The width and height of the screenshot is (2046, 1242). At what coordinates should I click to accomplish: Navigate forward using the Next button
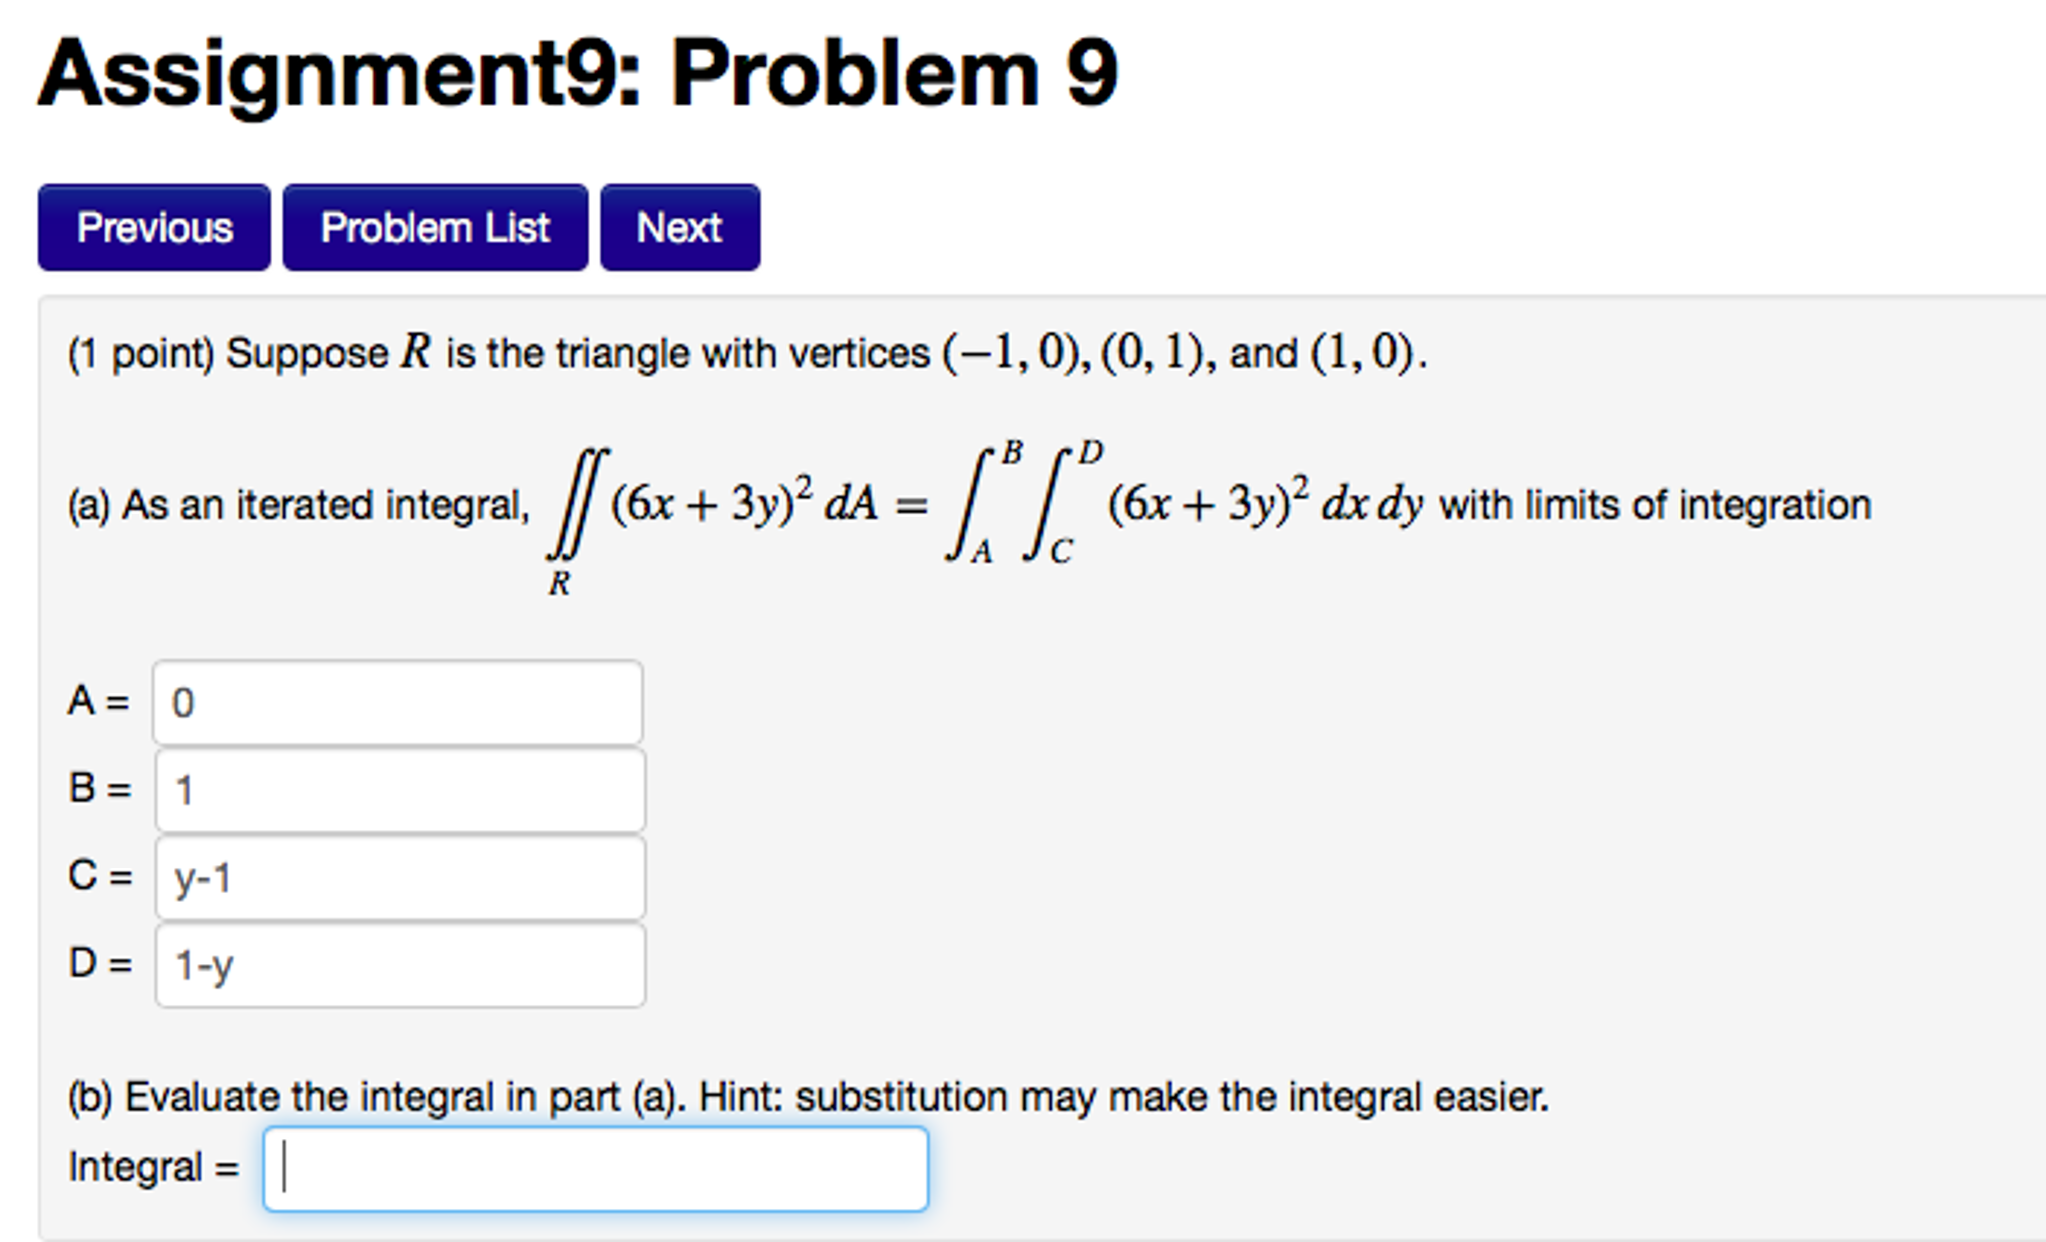(679, 228)
